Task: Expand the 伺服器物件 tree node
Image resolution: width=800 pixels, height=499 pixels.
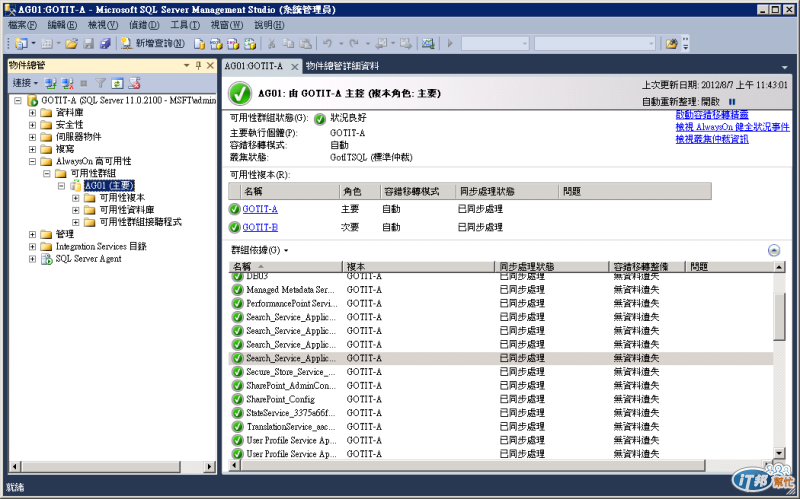Action: (x=32, y=137)
